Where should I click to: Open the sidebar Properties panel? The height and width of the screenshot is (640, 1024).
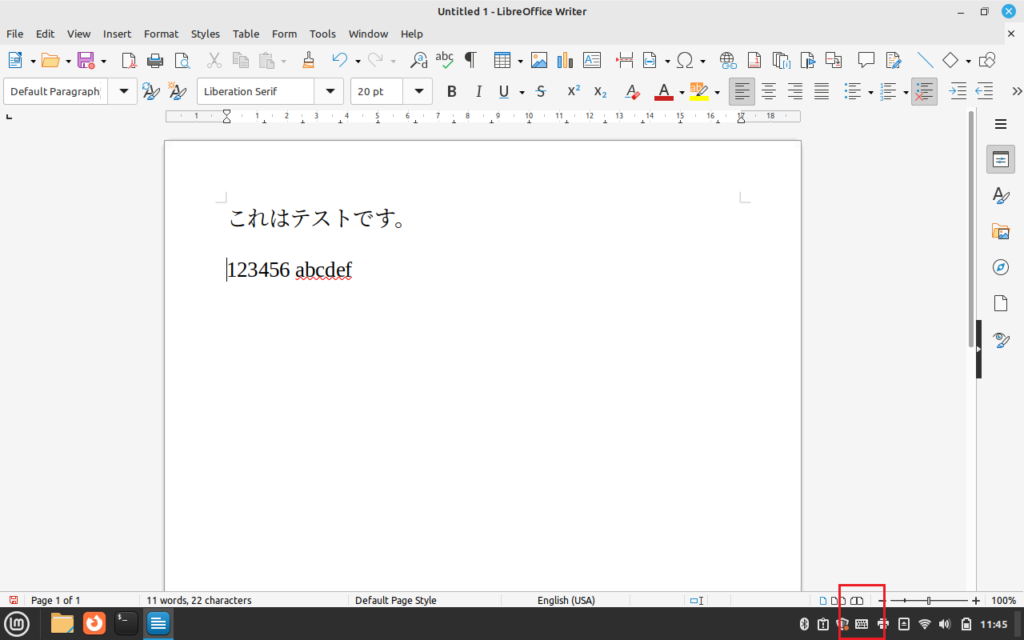pos(1000,159)
